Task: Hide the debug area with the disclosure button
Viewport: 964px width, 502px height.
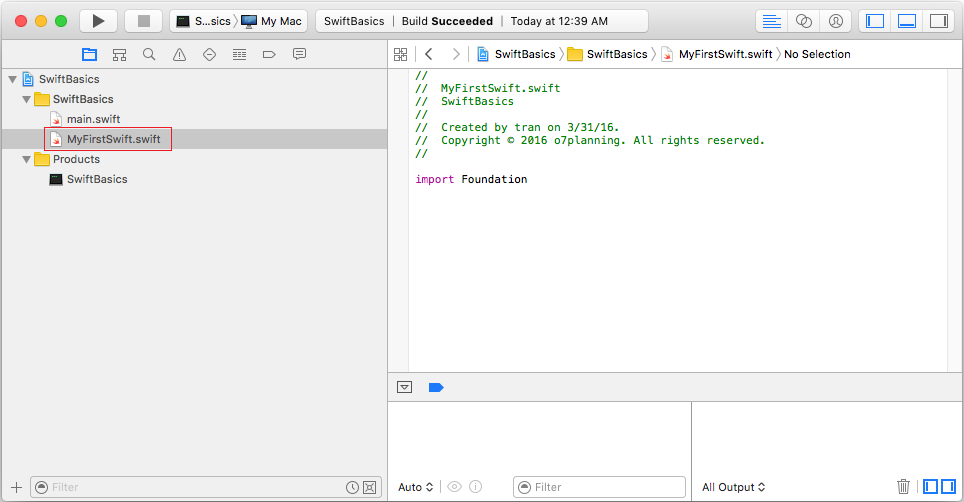Action: (405, 387)
